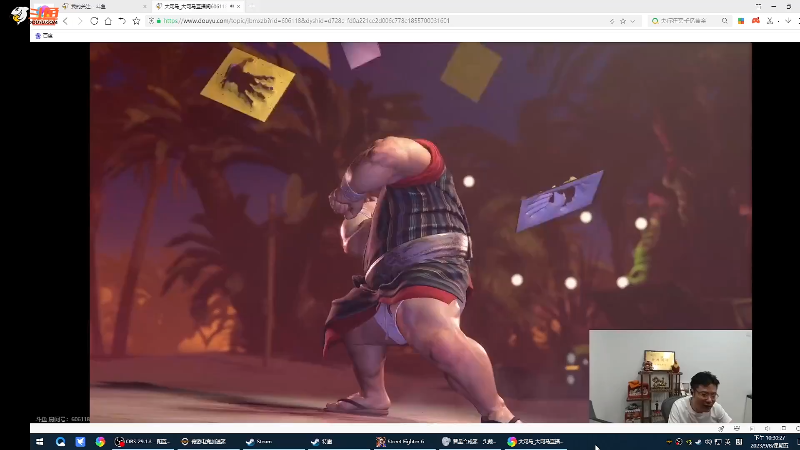Click the second icon in browser status bar
Viewport: 800px width, 450px height.
coord(736,429)
